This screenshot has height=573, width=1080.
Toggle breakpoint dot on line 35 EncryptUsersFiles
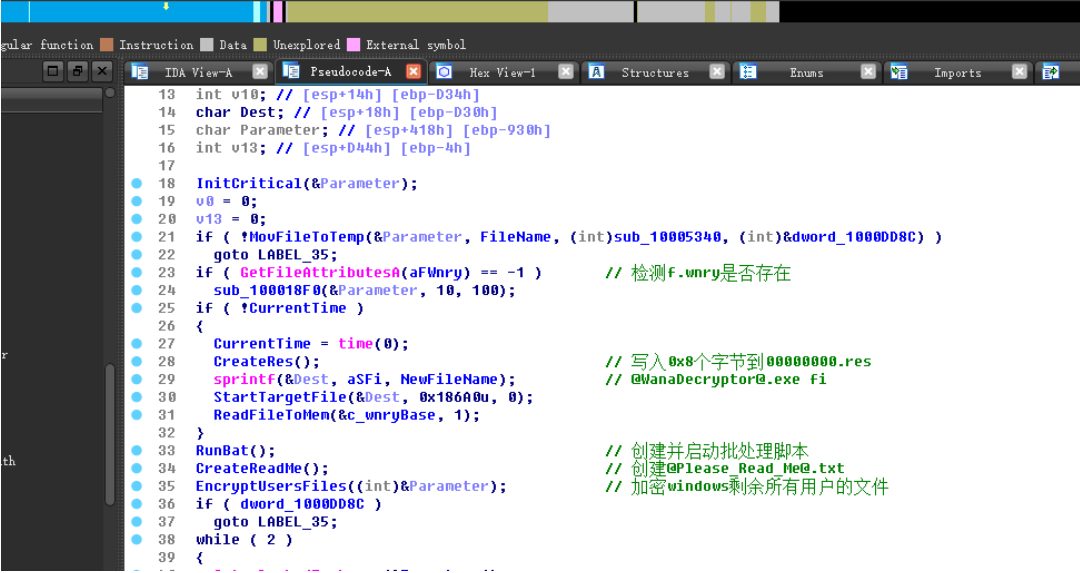(136, 486)
